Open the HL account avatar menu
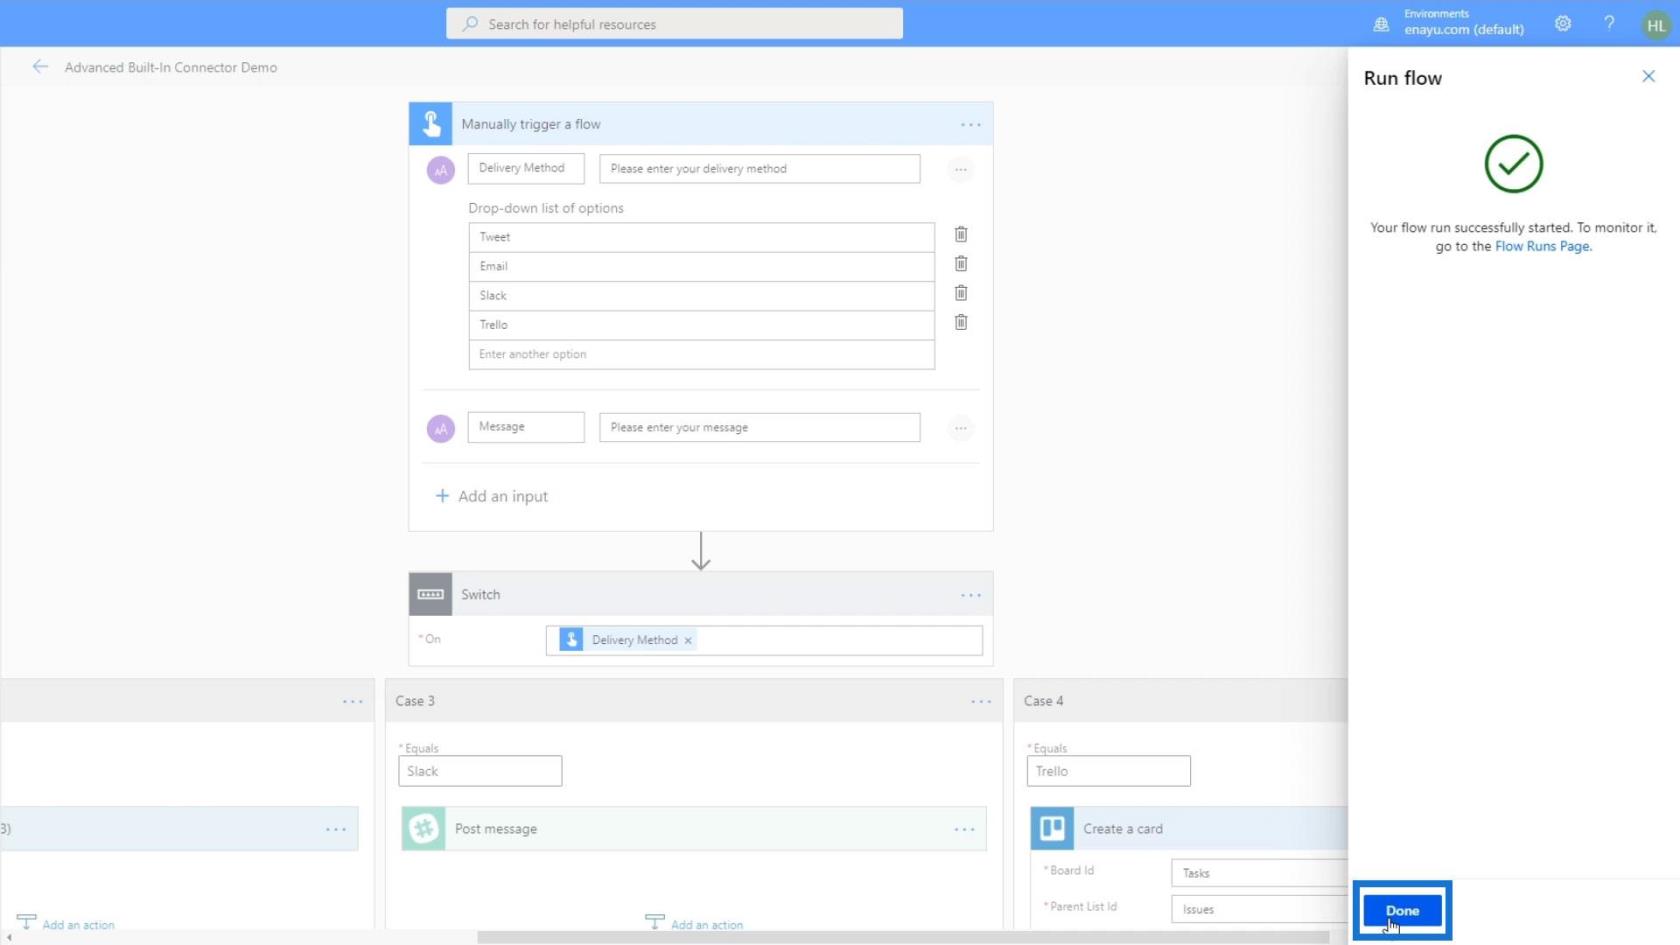 tap(1656, 25)
